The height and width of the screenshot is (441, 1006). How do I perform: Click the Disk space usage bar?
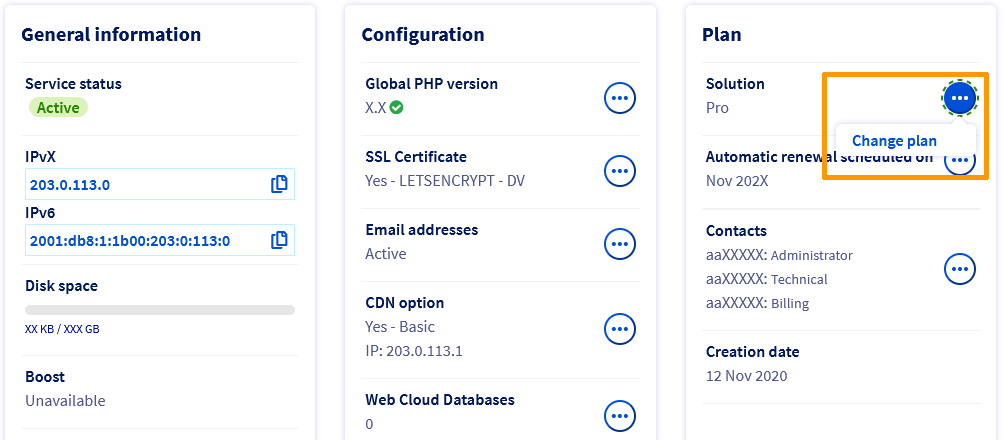pyautogui.click(x=160, y=310)
